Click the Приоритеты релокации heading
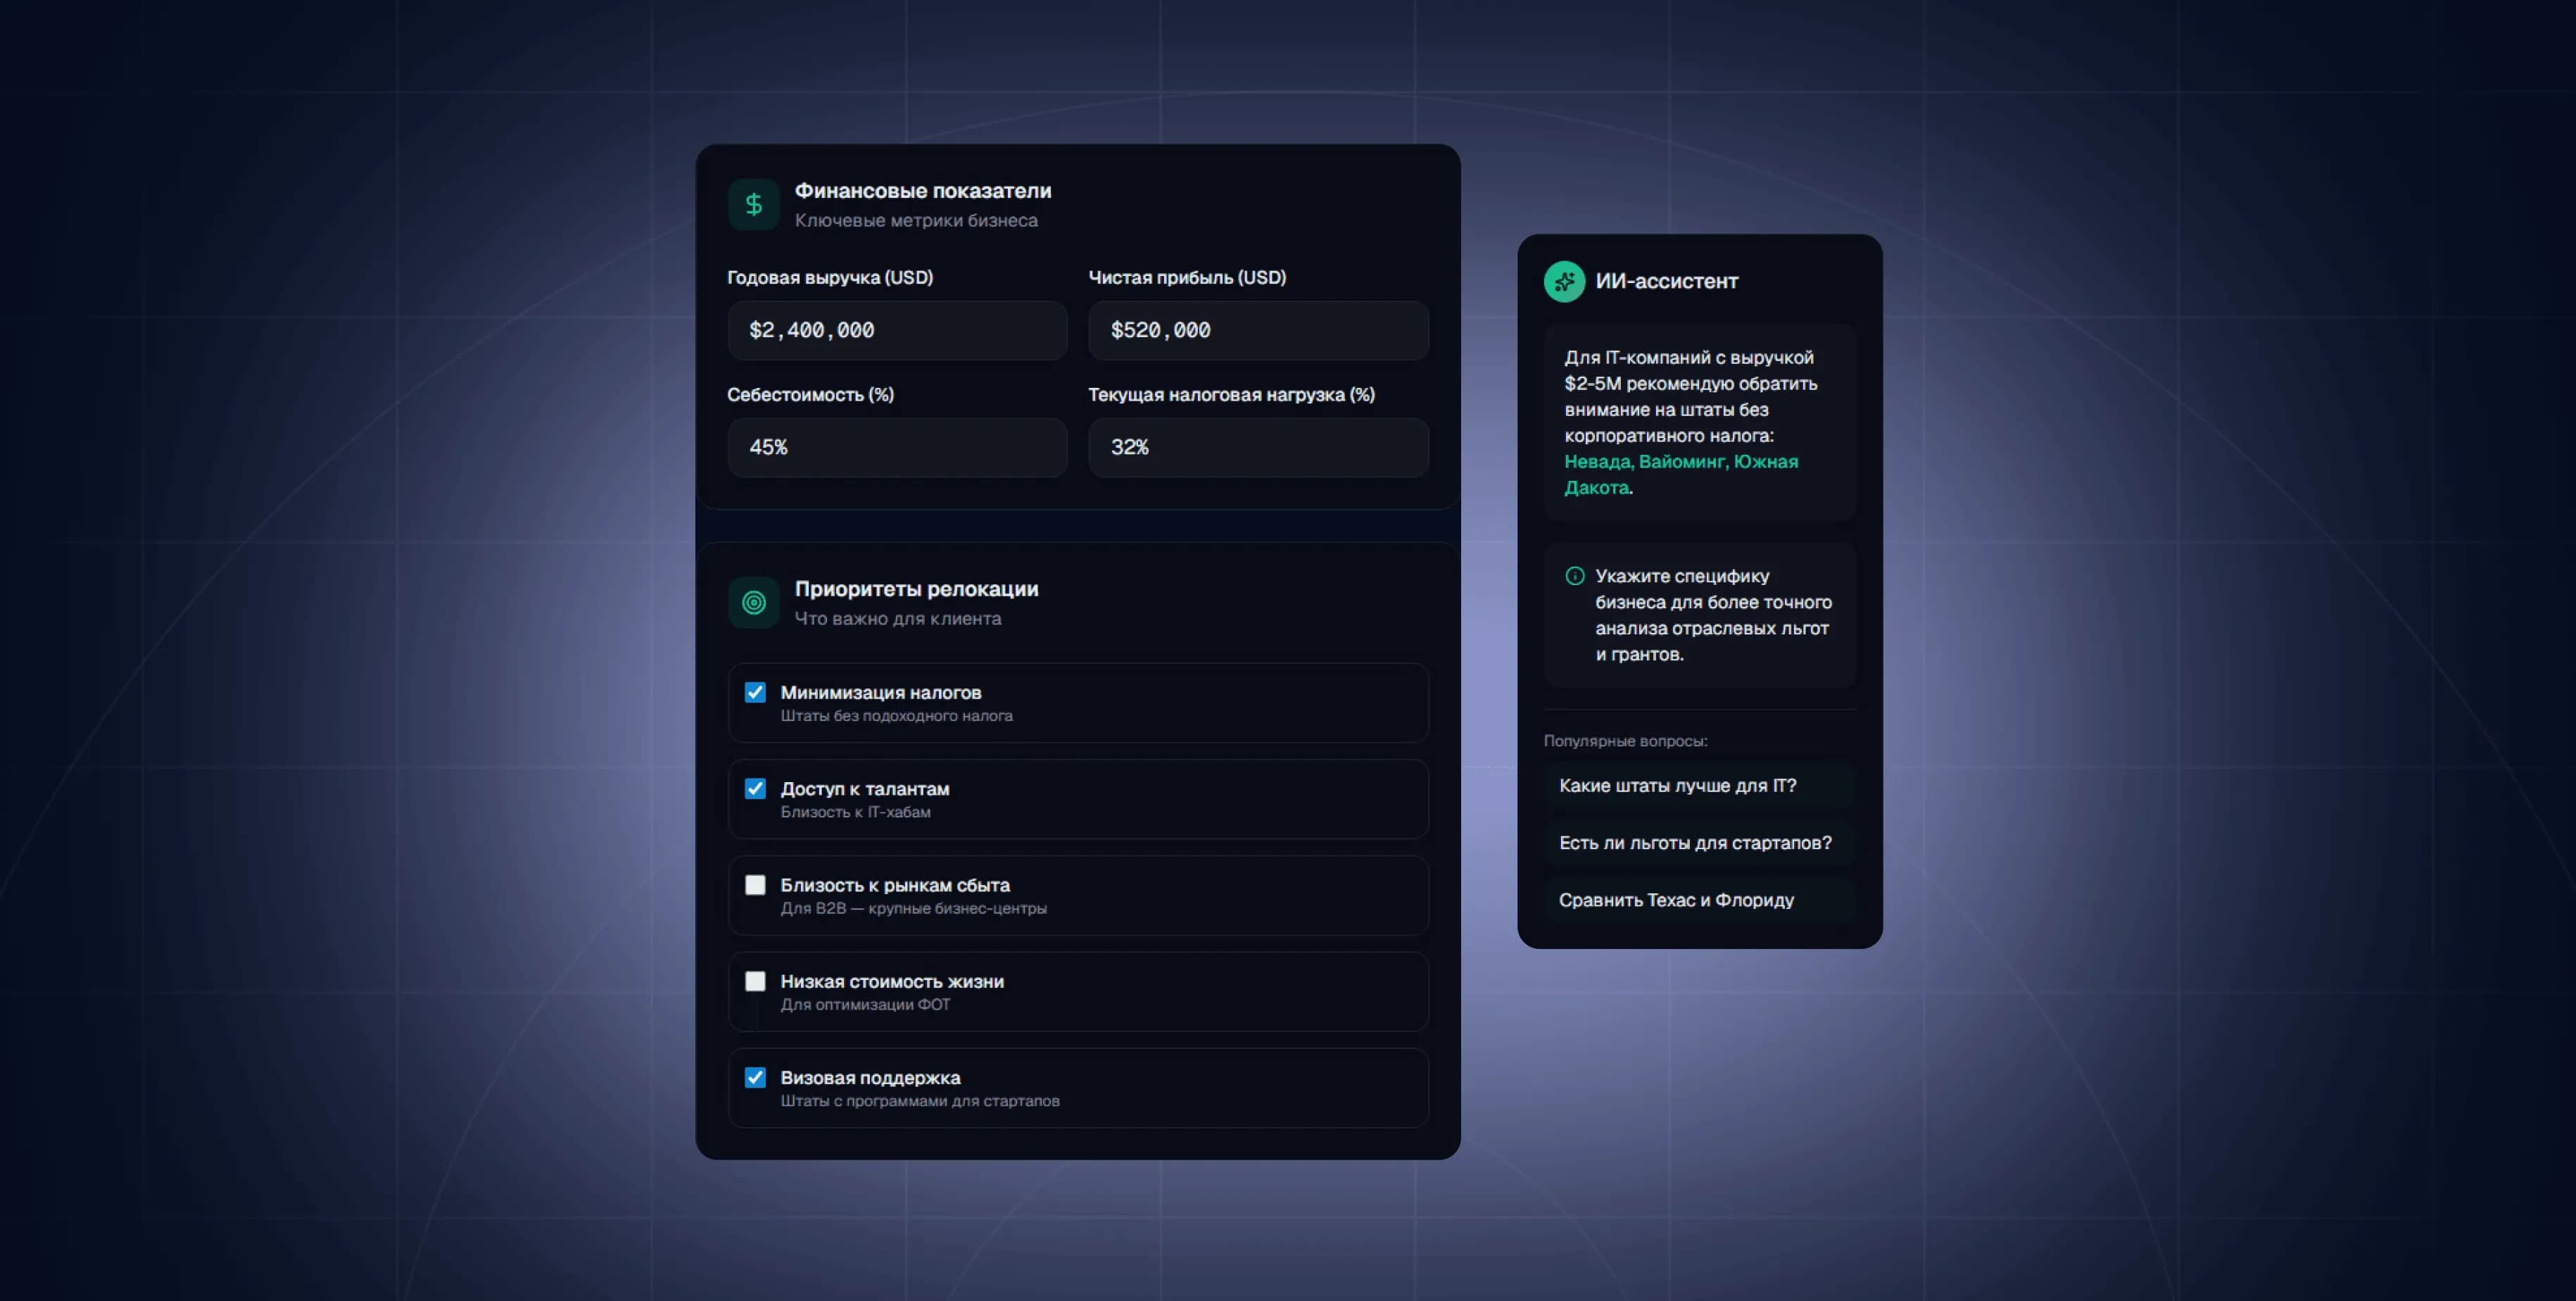Screen dimensions: 2576x1301 tap(916, 589)
